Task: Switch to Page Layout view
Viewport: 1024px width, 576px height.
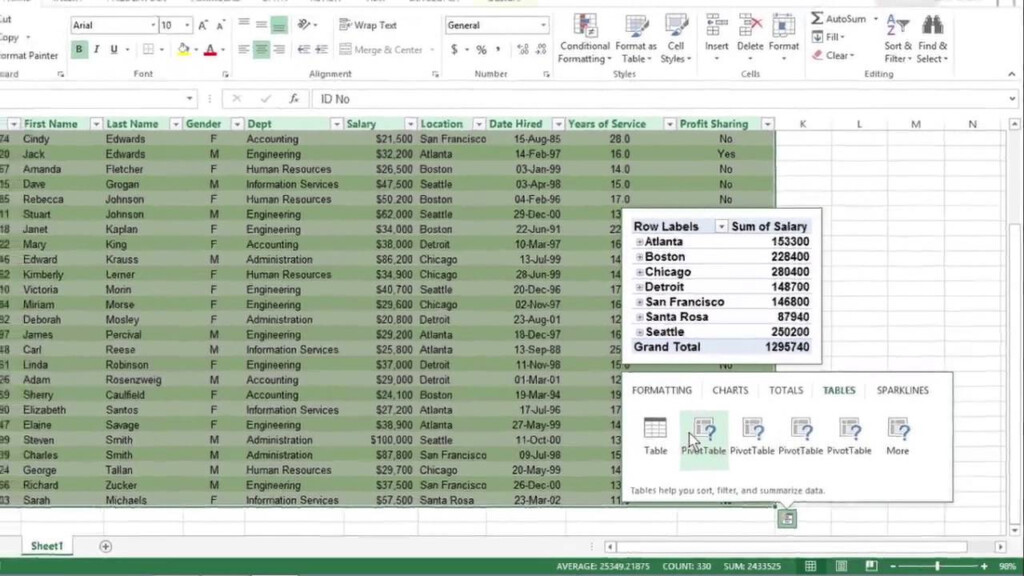Action: coord(841,566)
